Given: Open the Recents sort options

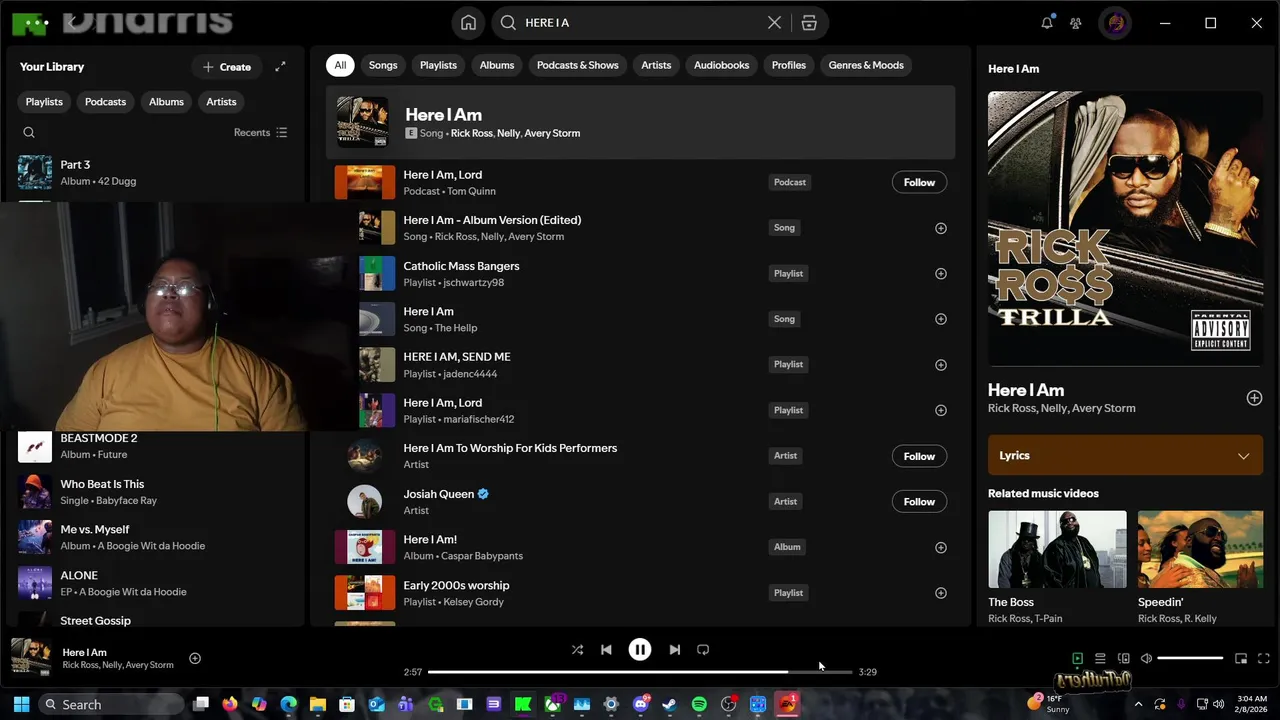Looking at the screenshot, I should pos(260,132).
